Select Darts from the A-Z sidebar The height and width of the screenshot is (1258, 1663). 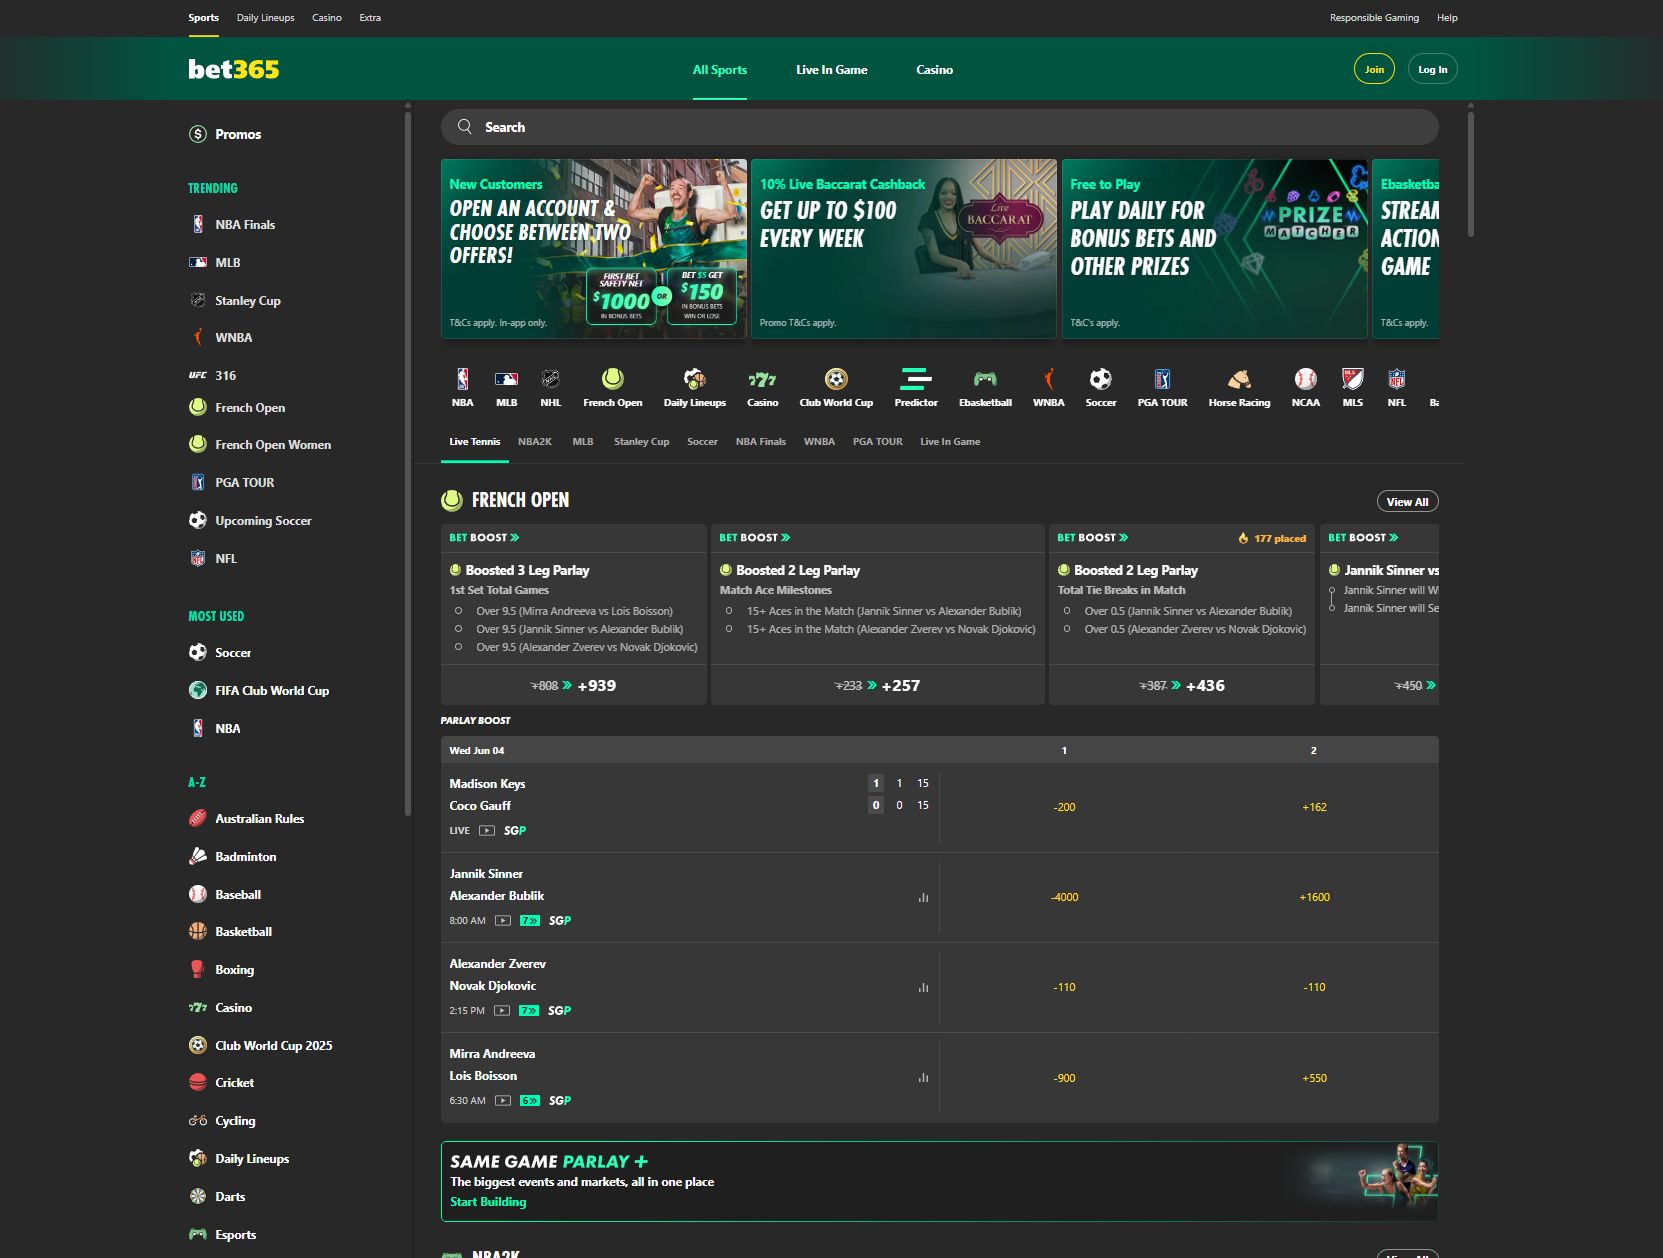230,1196
